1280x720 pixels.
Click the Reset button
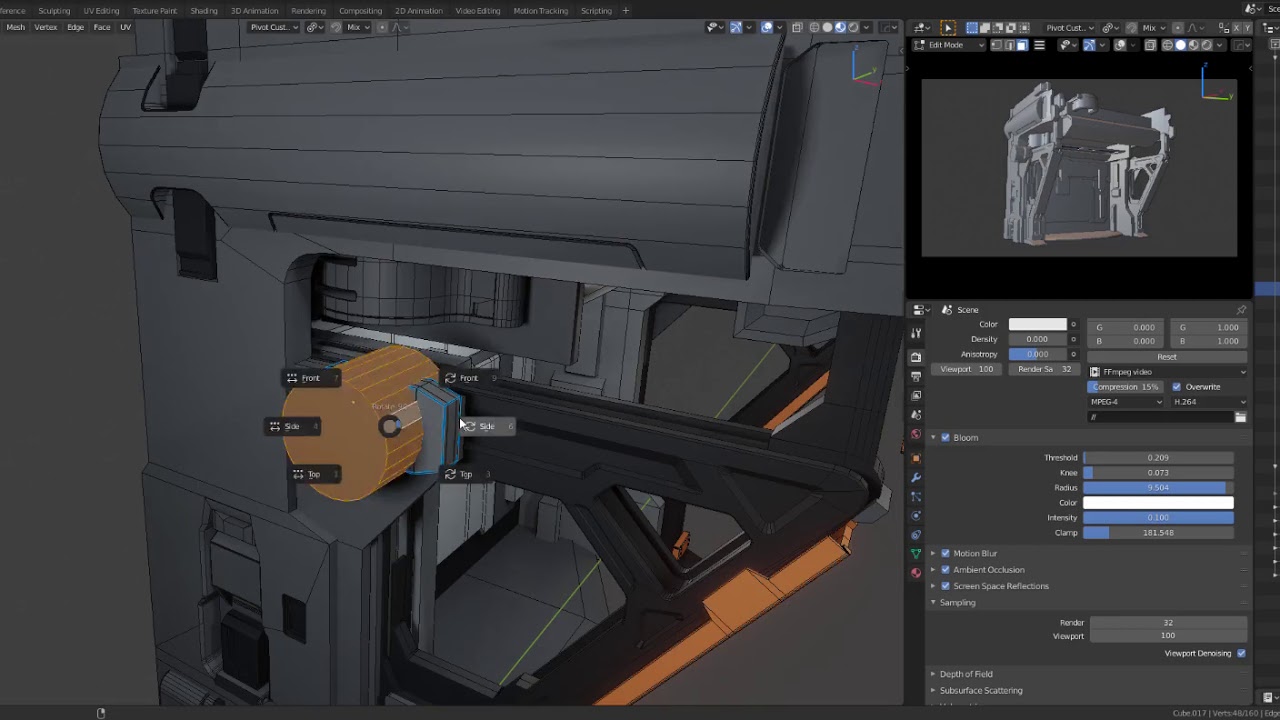(x=1167, y=357)
